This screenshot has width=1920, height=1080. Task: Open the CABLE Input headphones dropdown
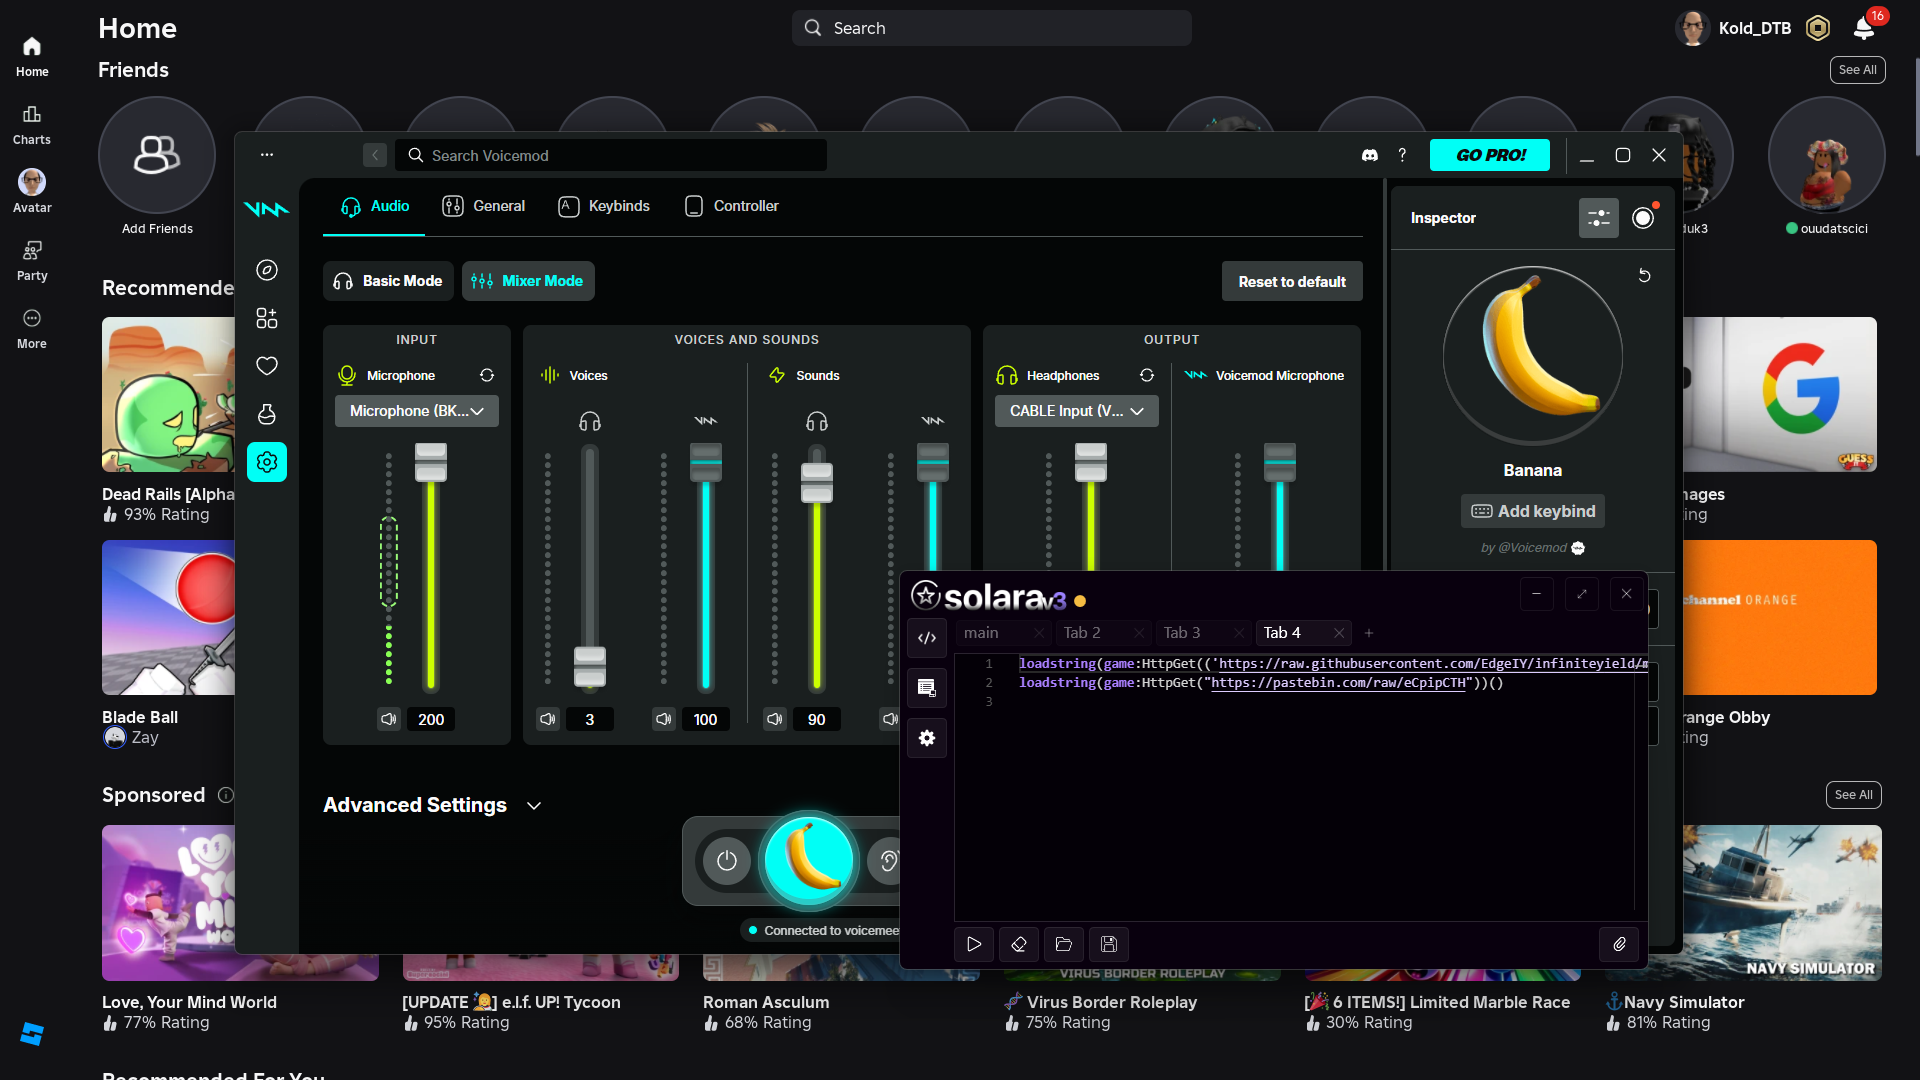coord(1076,411)
